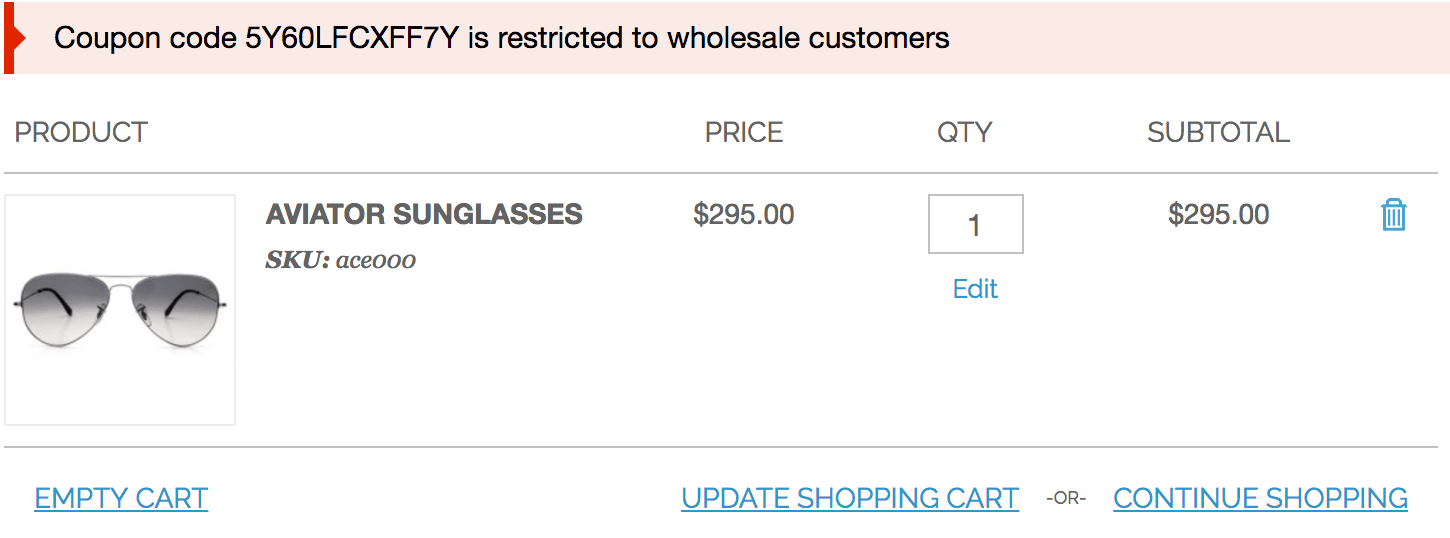Click the Edit link under quantity
The height and width of the screenshot is (538, 1450).
[x=975, y=289]
